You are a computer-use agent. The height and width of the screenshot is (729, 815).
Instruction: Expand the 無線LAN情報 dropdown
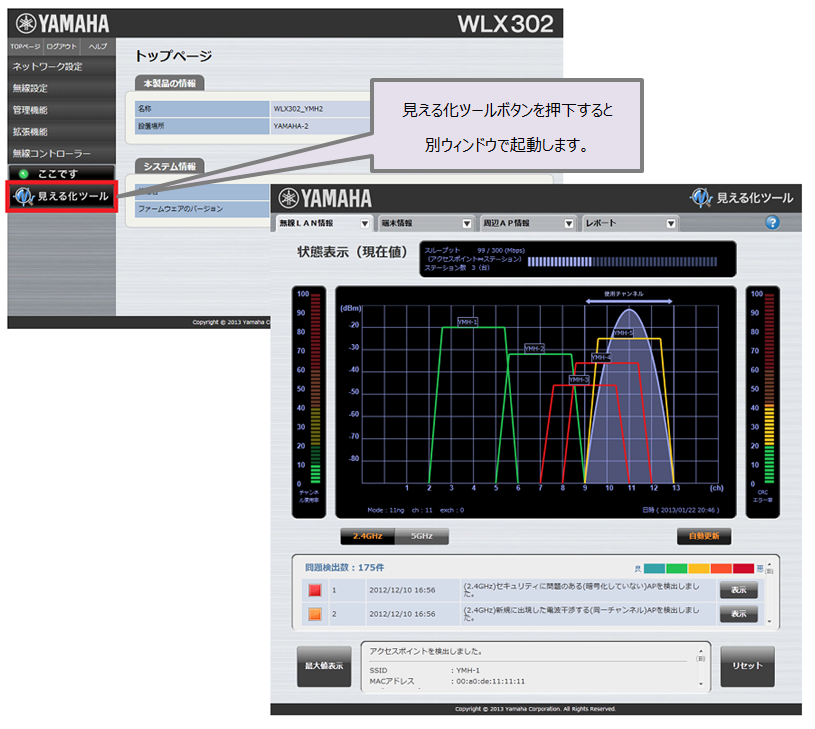coord(323,223)
